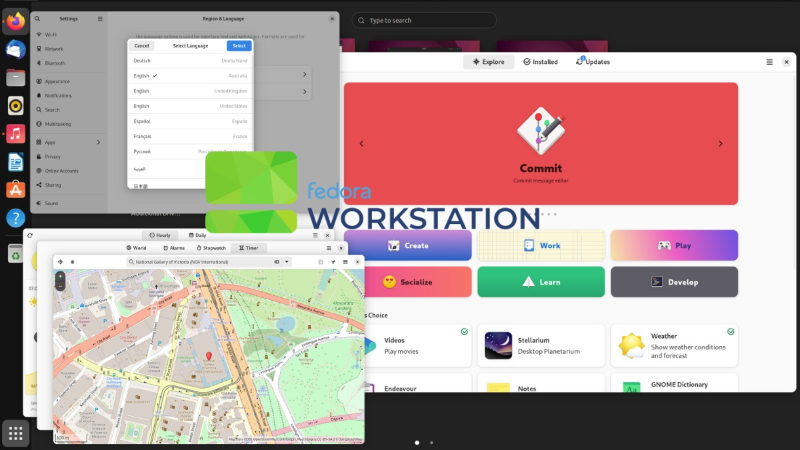Switch to the Installed tab in Software
Image resolution: width=800 pixels, height=450 pixels.
[x=541, y=62]
